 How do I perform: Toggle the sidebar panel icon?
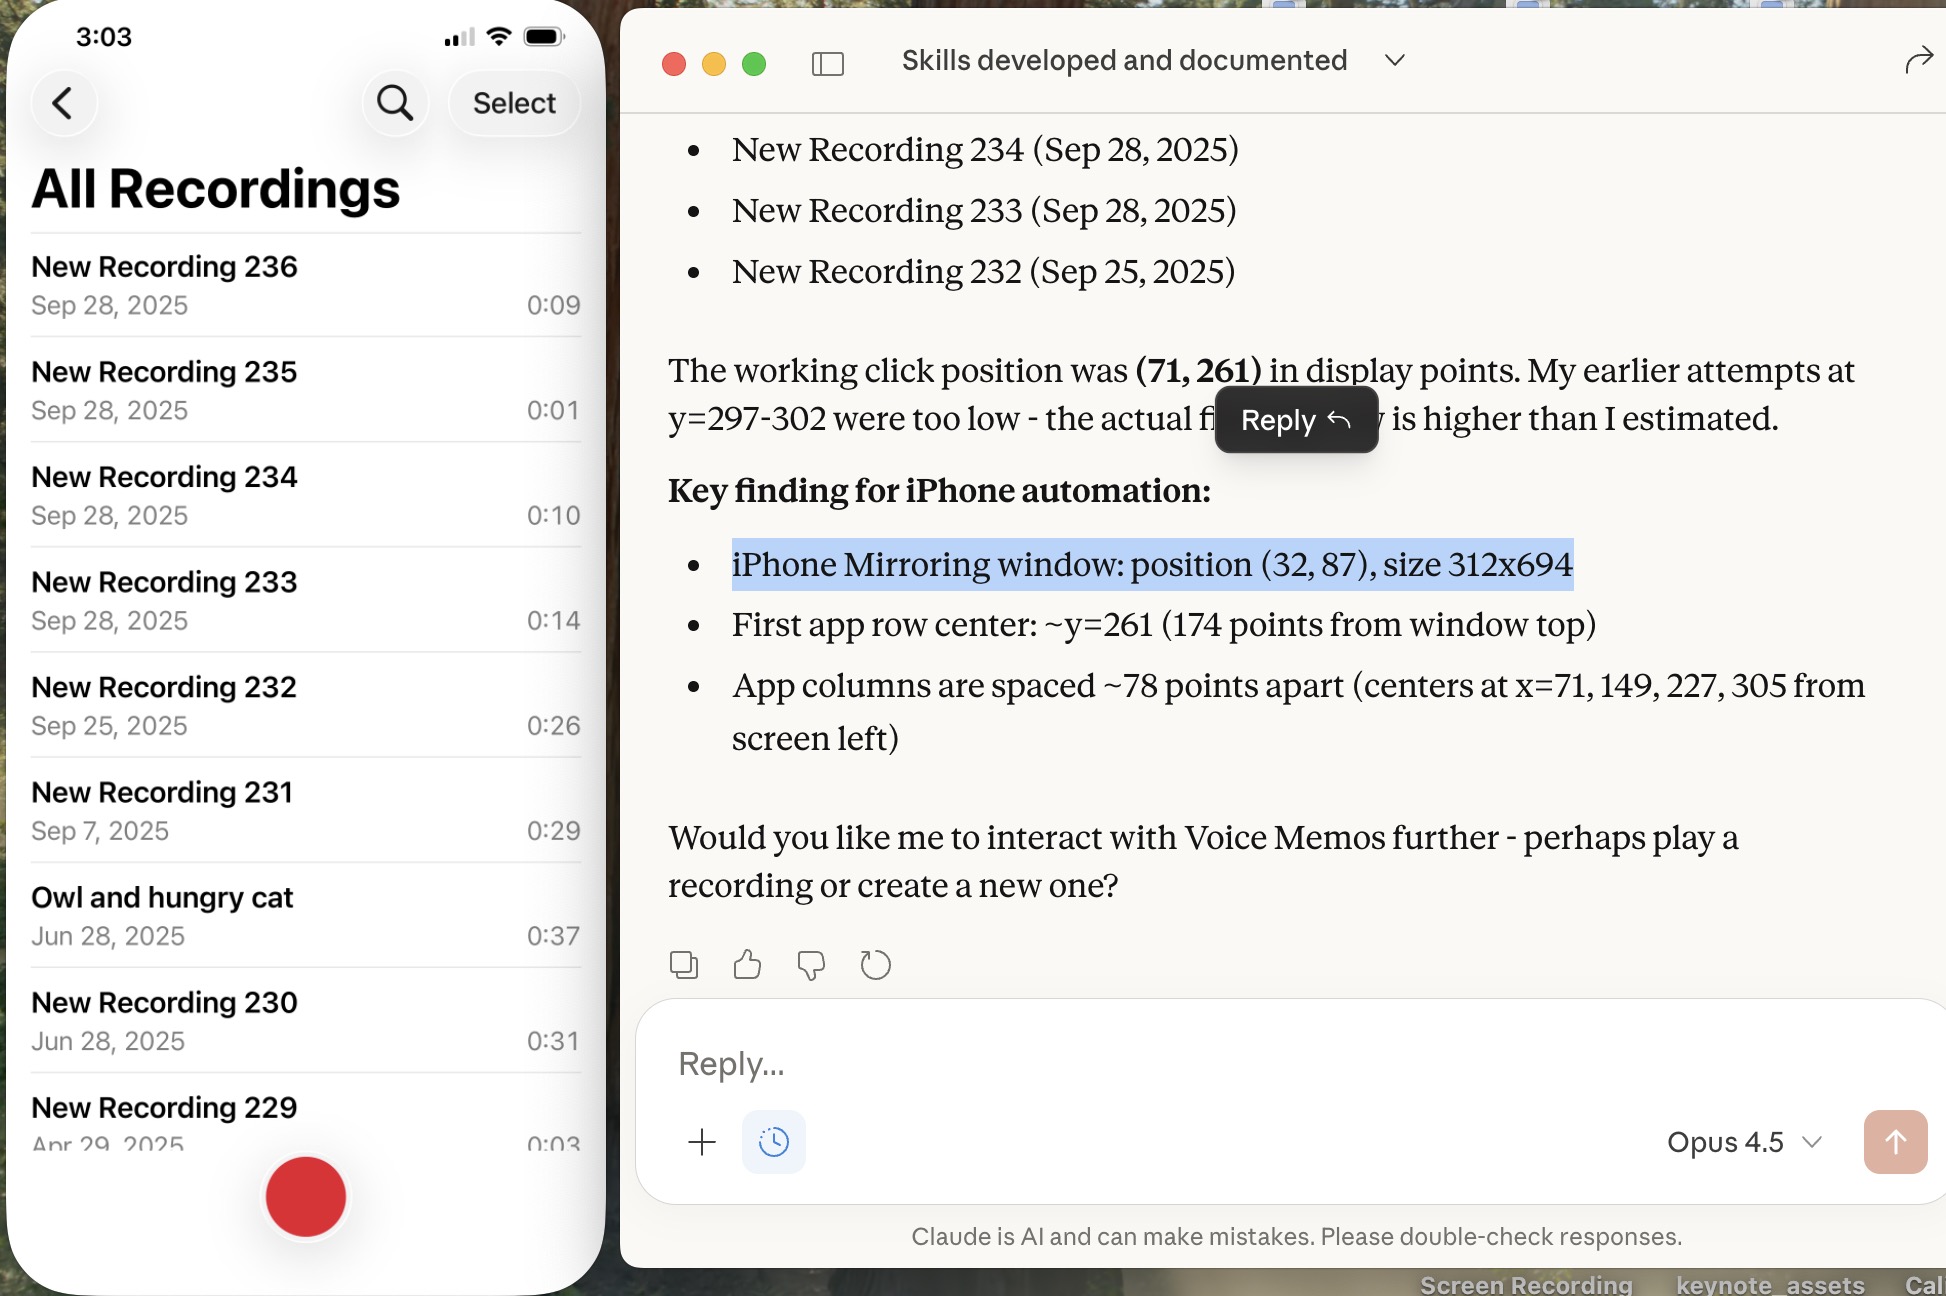click(x=827, y=64)
